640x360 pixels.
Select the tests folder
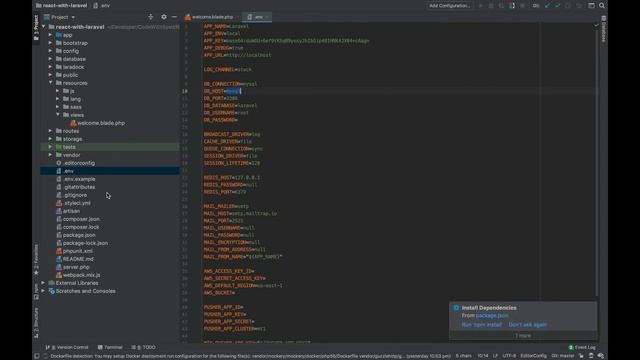pos(69,147)
